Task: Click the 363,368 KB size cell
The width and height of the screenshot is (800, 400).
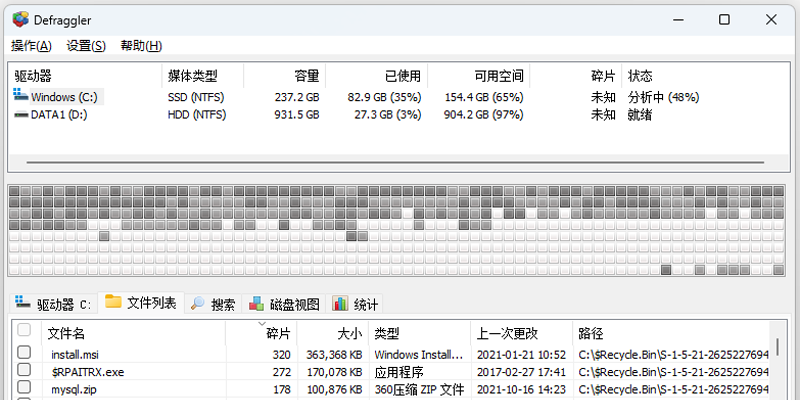Action: click(334, 355)
